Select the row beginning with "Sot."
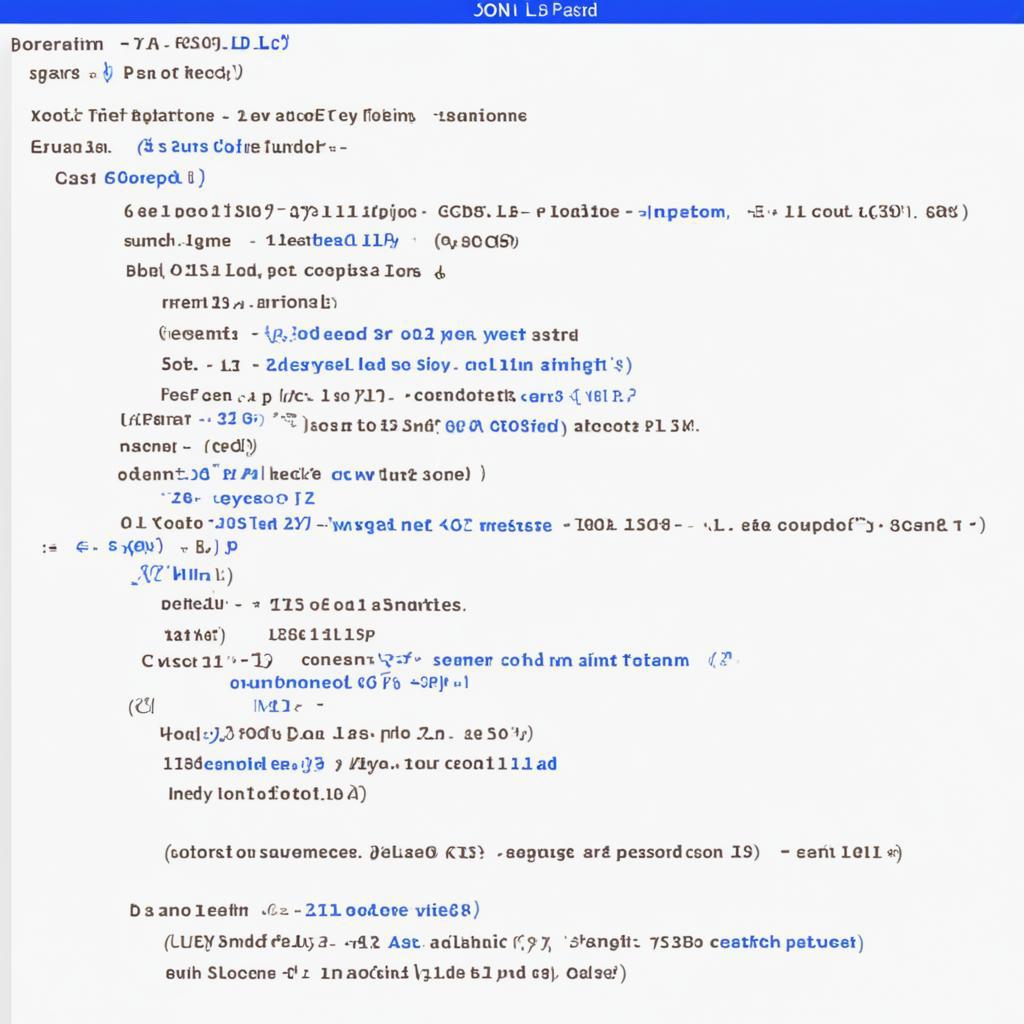The image size is (1024, 1024). click(396, 364)
